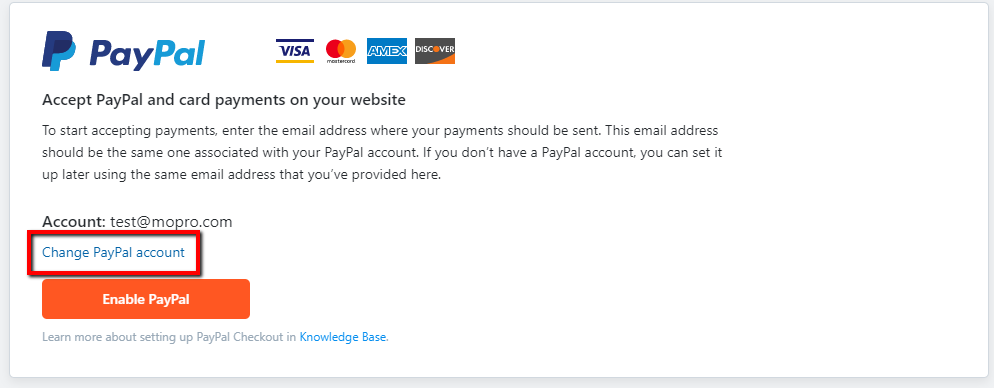The height and width of the screenshot is (388, 994).
Task: Click the Accept PayPal and card payments heading
Action: click(224, 100)
